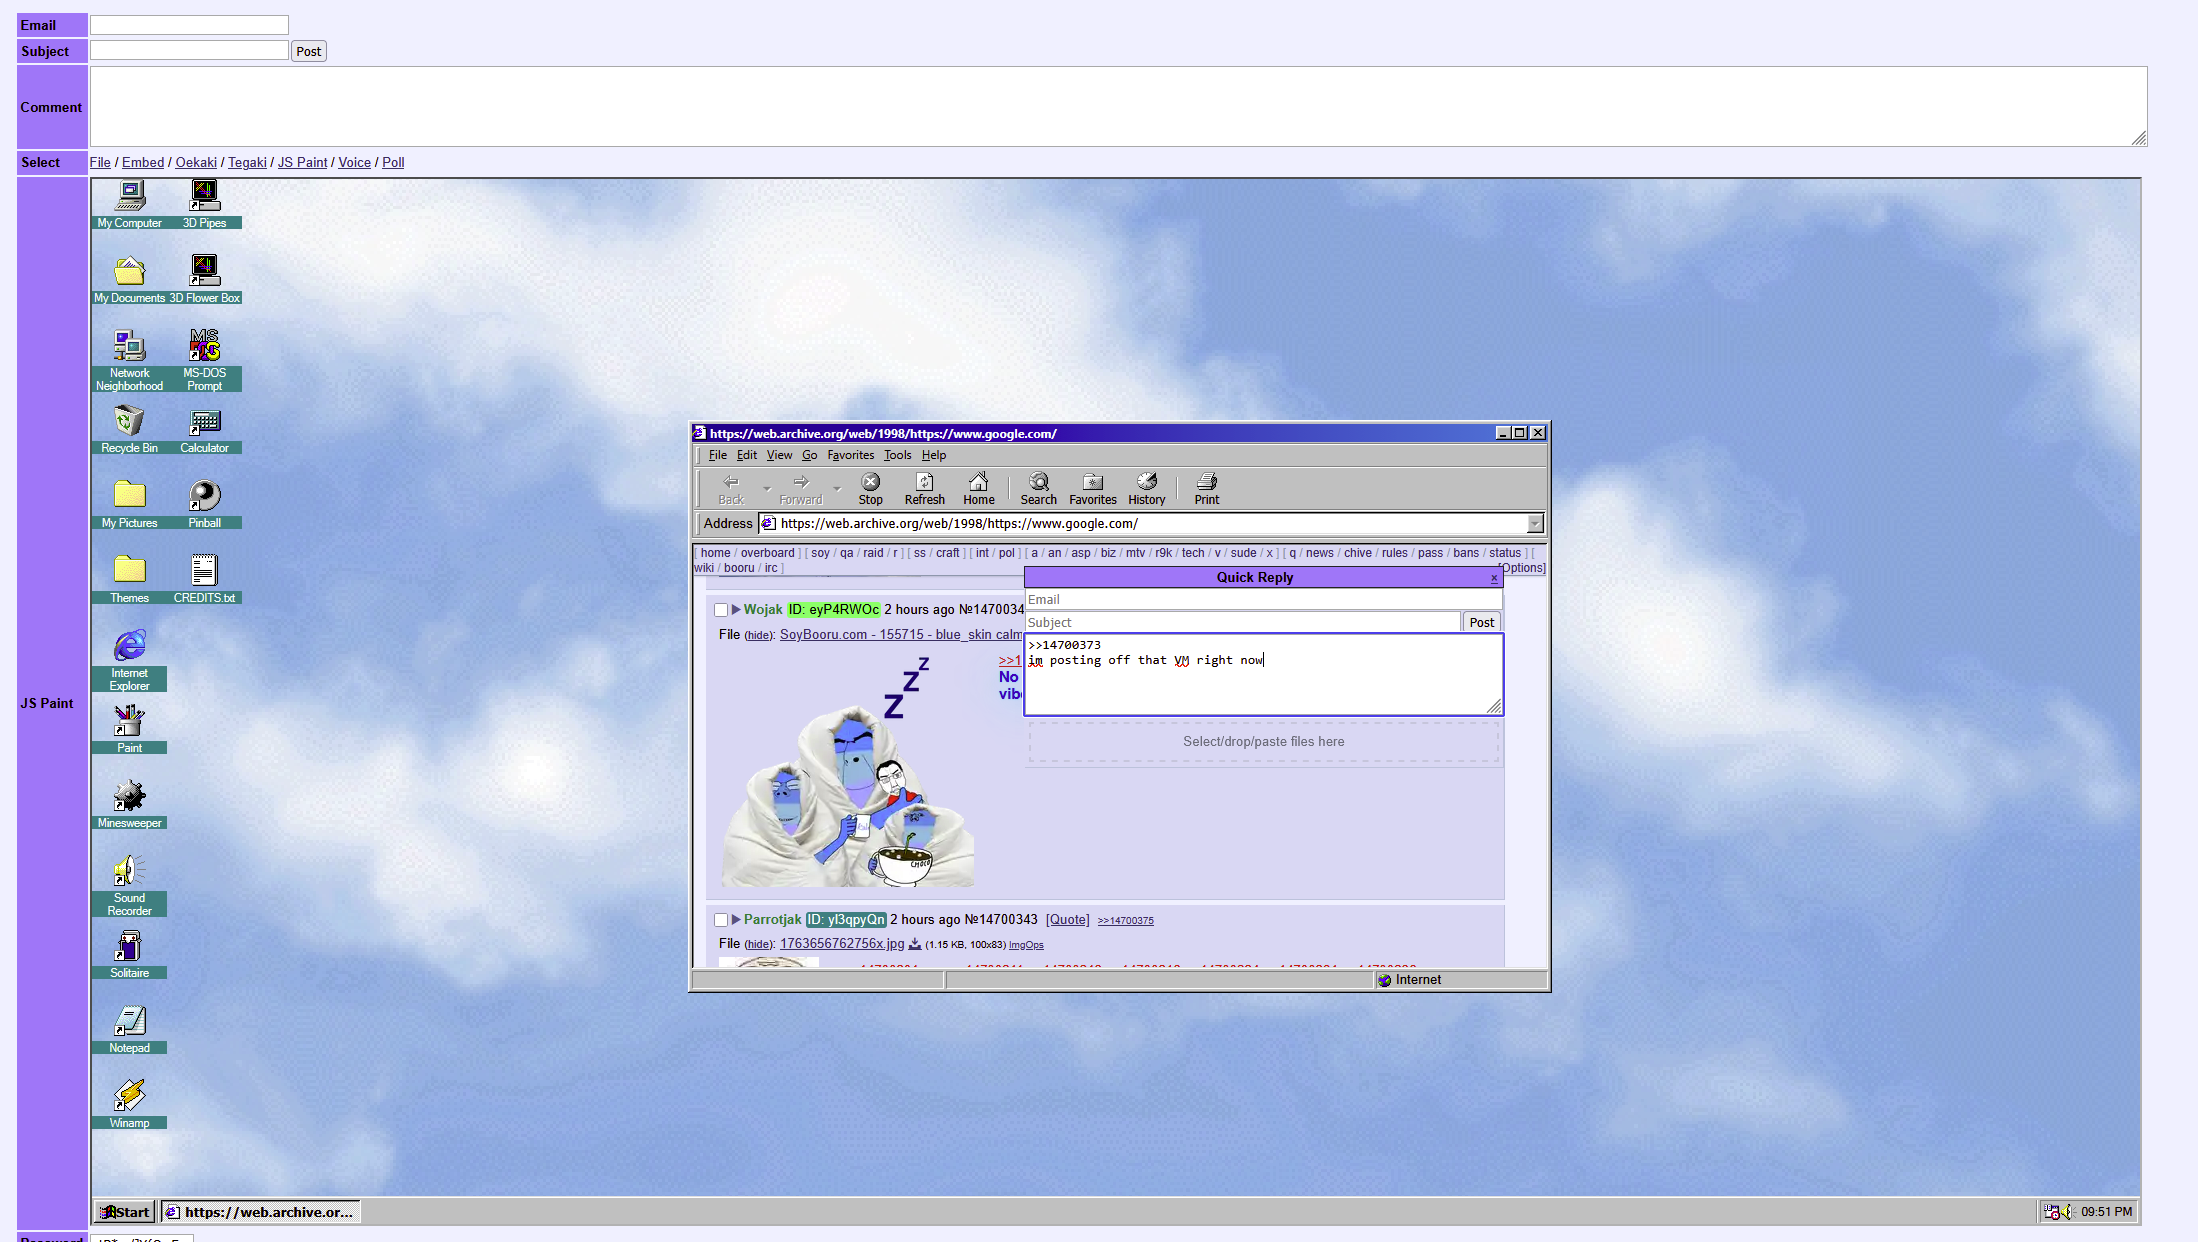This screenshot has height=1242, width=2198.
Task: Open the Favorites menu in the menu bar
Action: click(x=850, y=455)
